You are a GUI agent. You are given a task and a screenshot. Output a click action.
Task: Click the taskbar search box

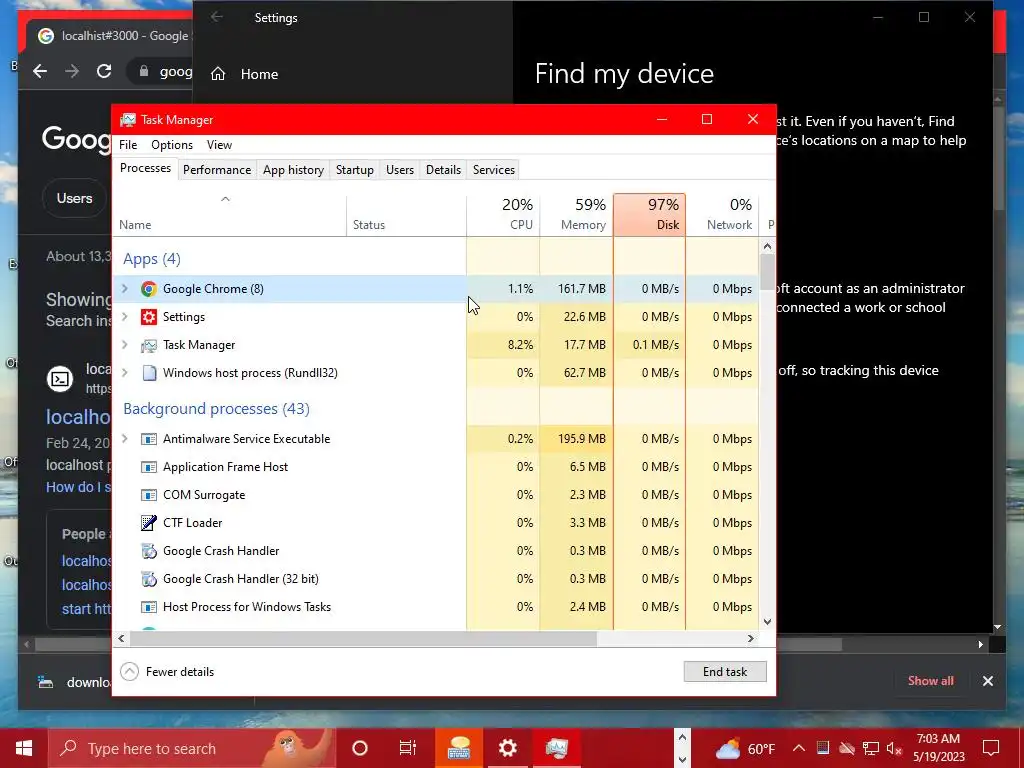pyautogui.click(x=193, y=748)
